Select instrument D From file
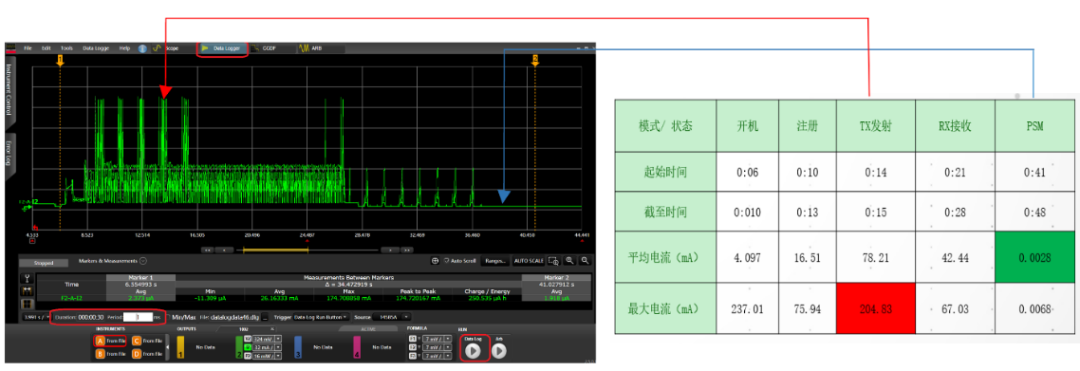This screenshot has width=1080, height=371. click(147, 353)
